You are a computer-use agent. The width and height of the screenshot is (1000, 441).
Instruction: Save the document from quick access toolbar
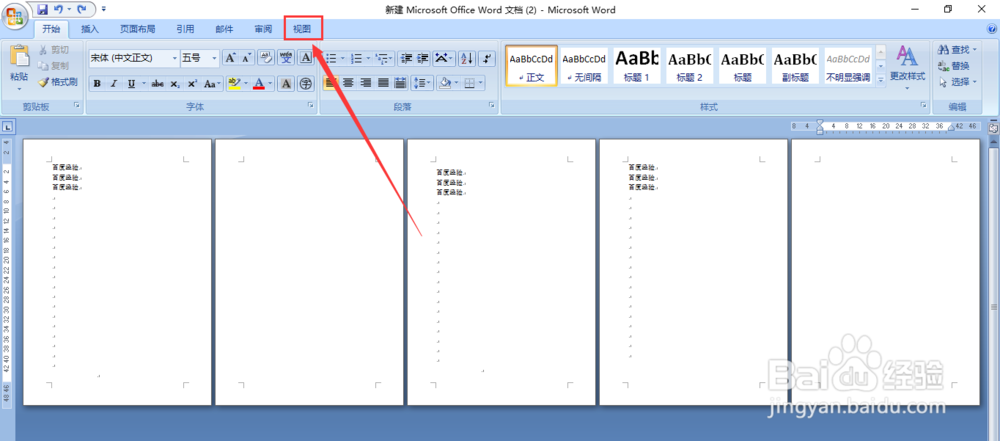coord(43,10)
